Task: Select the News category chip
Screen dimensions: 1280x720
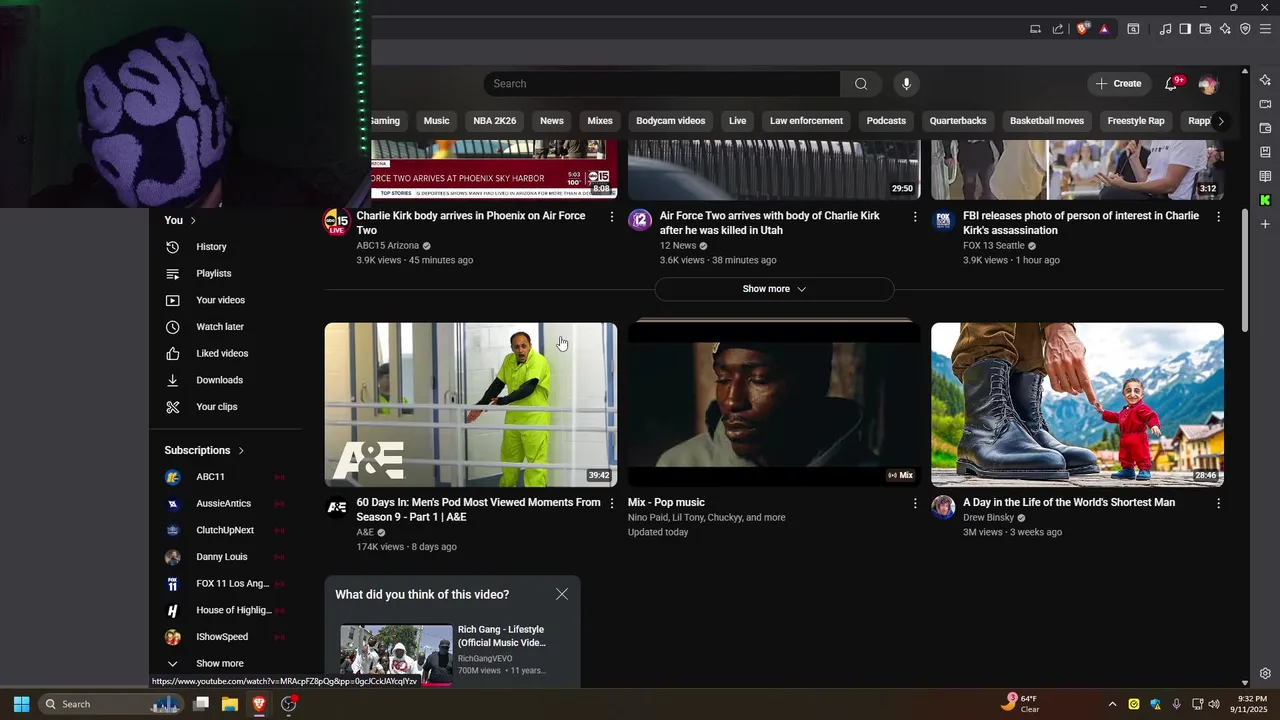Action: (x=552, y=121)
